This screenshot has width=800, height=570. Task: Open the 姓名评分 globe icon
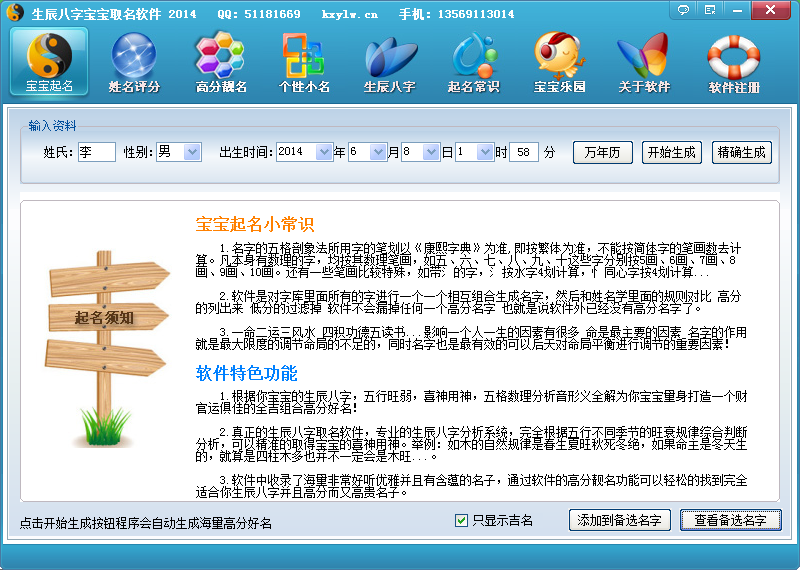coord(134,61)
